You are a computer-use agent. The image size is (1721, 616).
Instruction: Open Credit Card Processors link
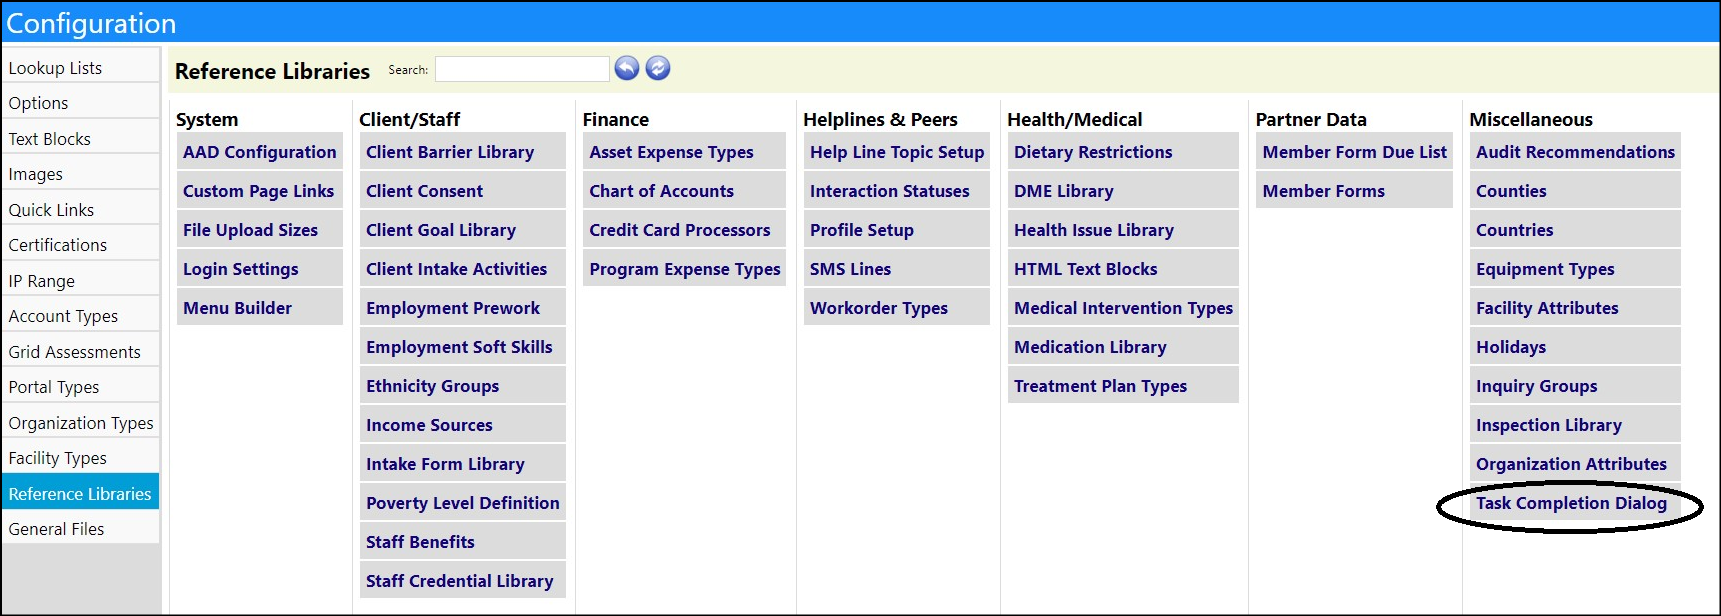pyautogui.click(x=685, y=230)
